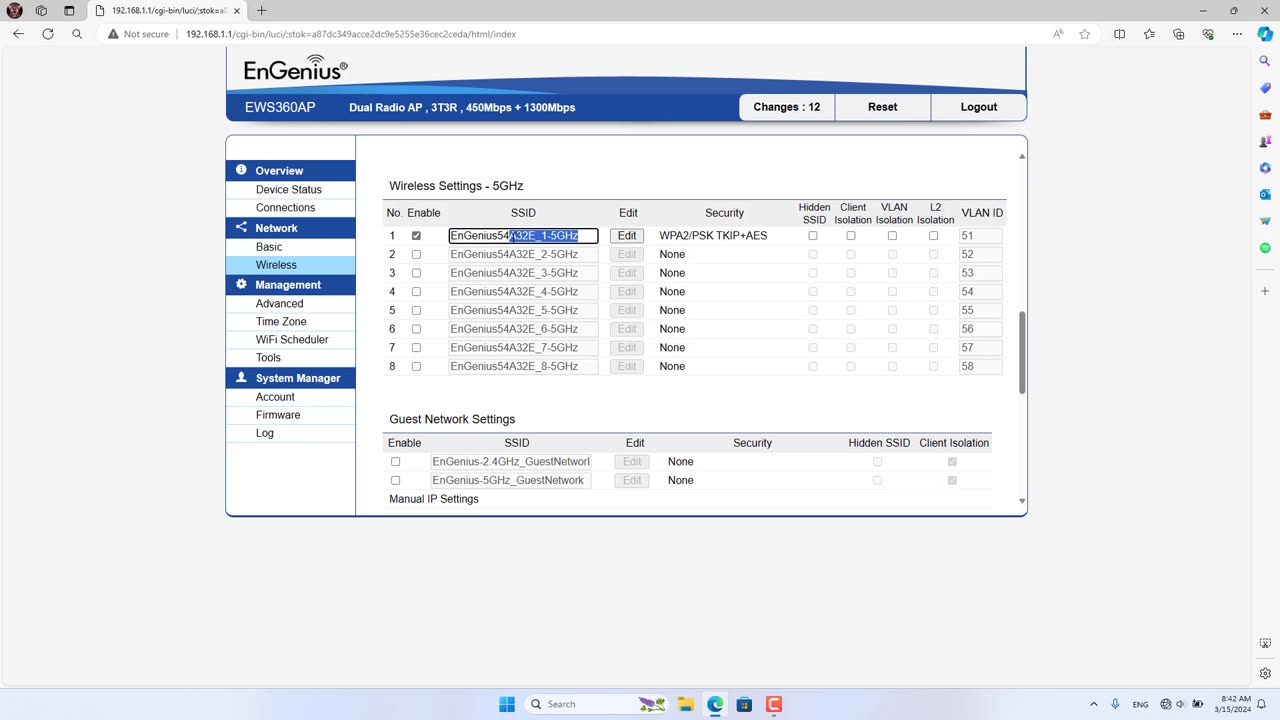
Task: Enable the 2.4GHz guest network
Action: pyautogui.click(x=395, y=462)
